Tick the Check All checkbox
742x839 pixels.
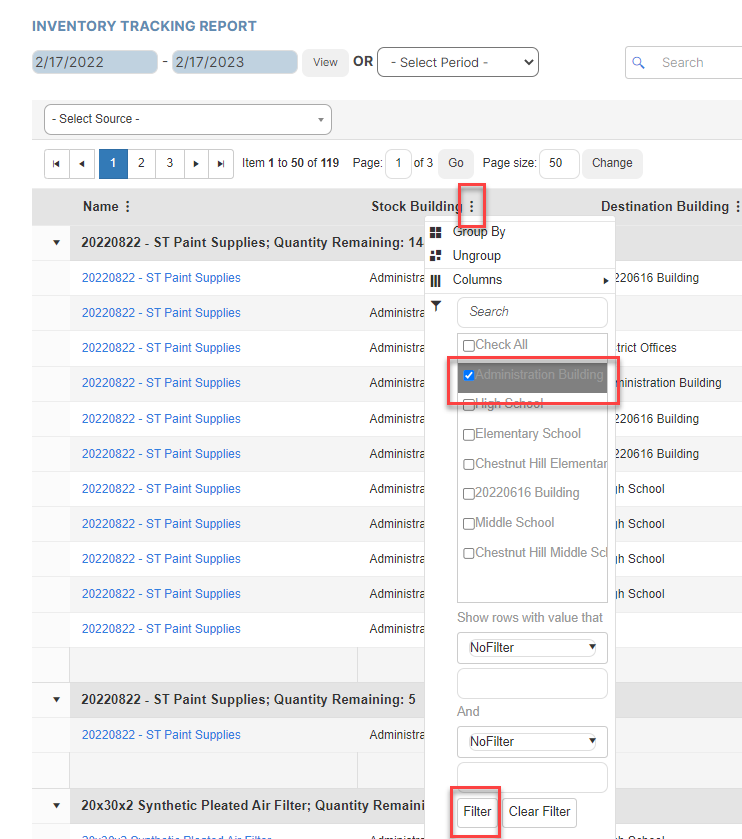(469, 346)
